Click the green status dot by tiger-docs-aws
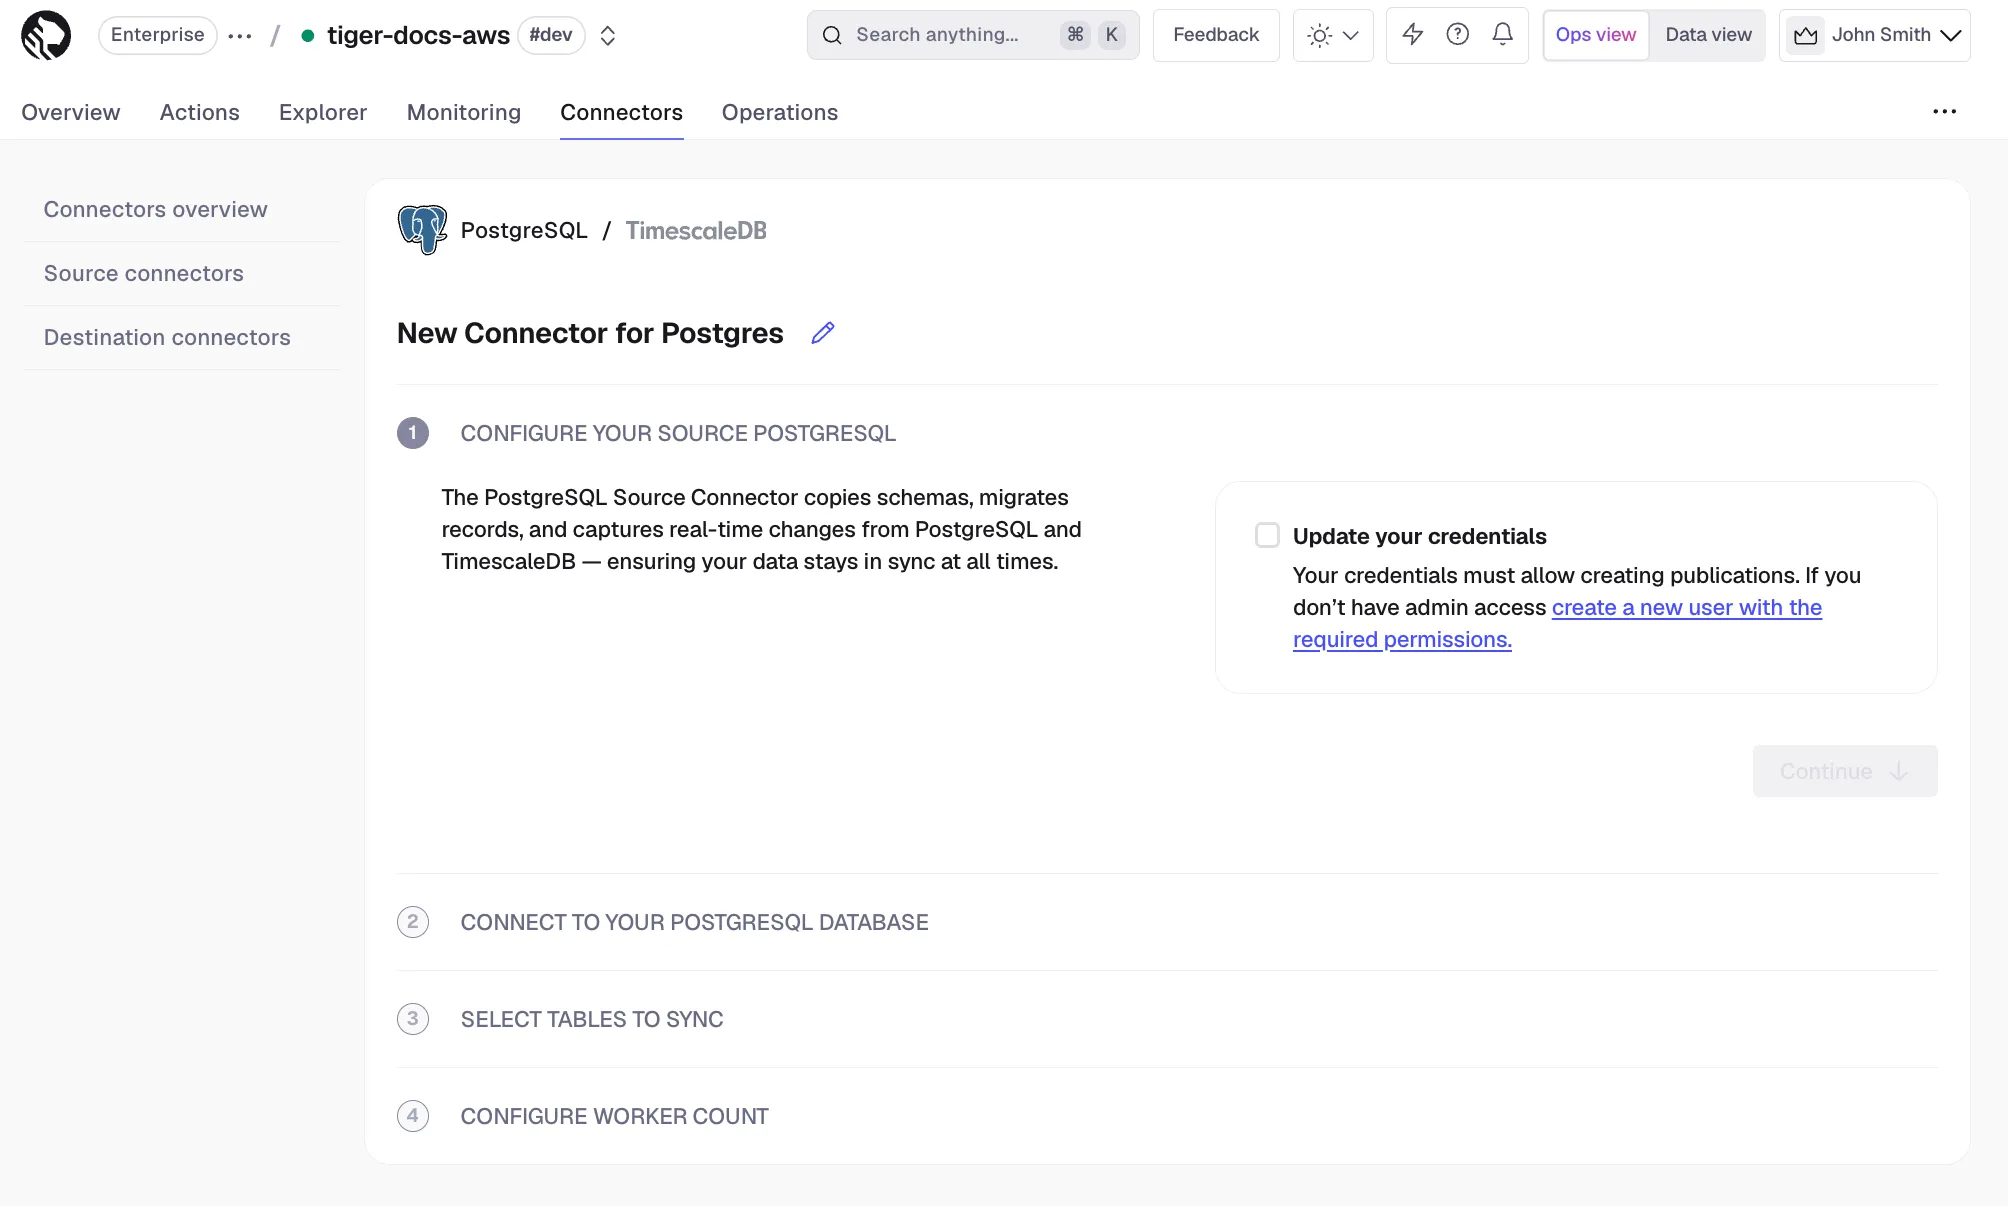2008x1206 pixels. coord(308,36)
